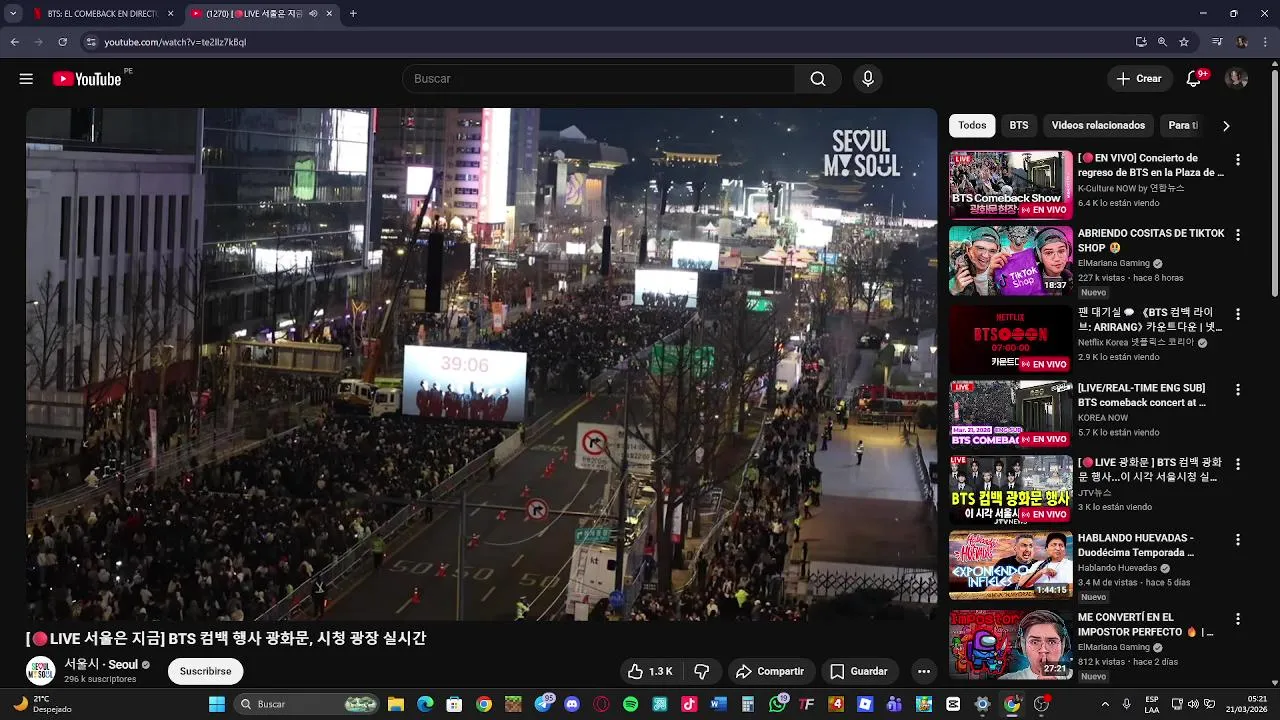This screenshot has height=720, width=1280.
Task: Open WhatsApp from the taskbar
Action: [778, 704]
